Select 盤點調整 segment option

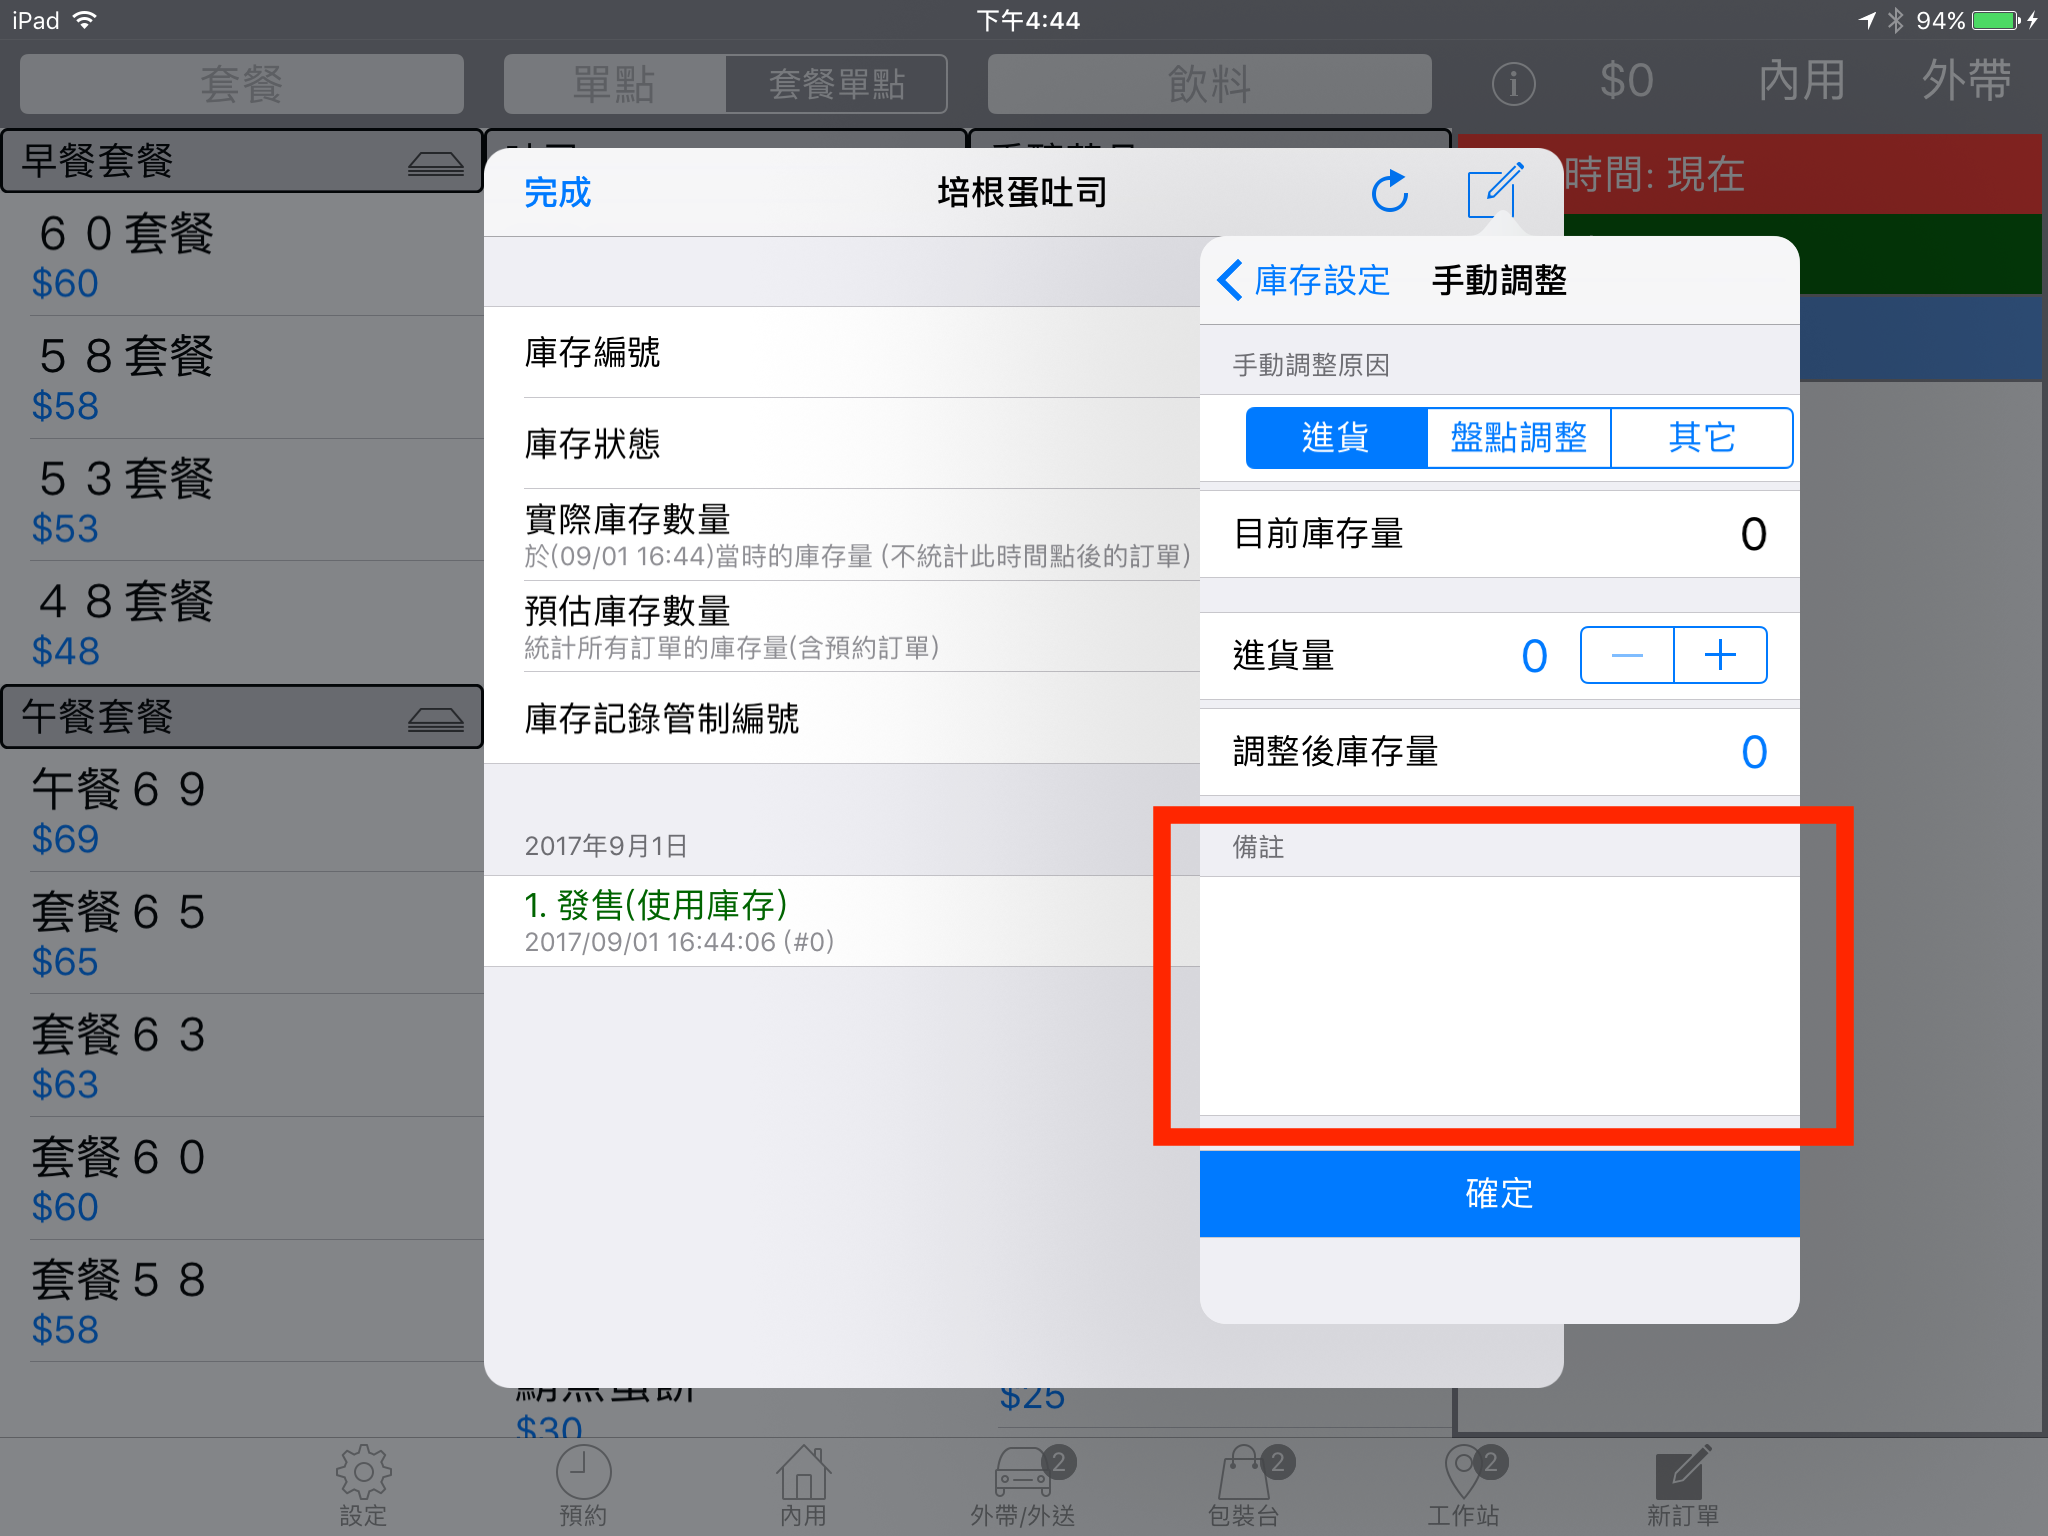[1519, 437]
